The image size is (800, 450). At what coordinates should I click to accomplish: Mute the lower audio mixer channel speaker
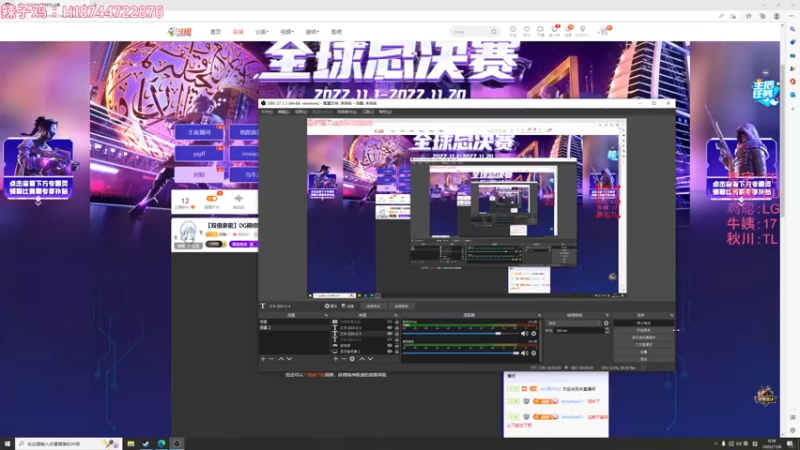[x=524, y=353]
